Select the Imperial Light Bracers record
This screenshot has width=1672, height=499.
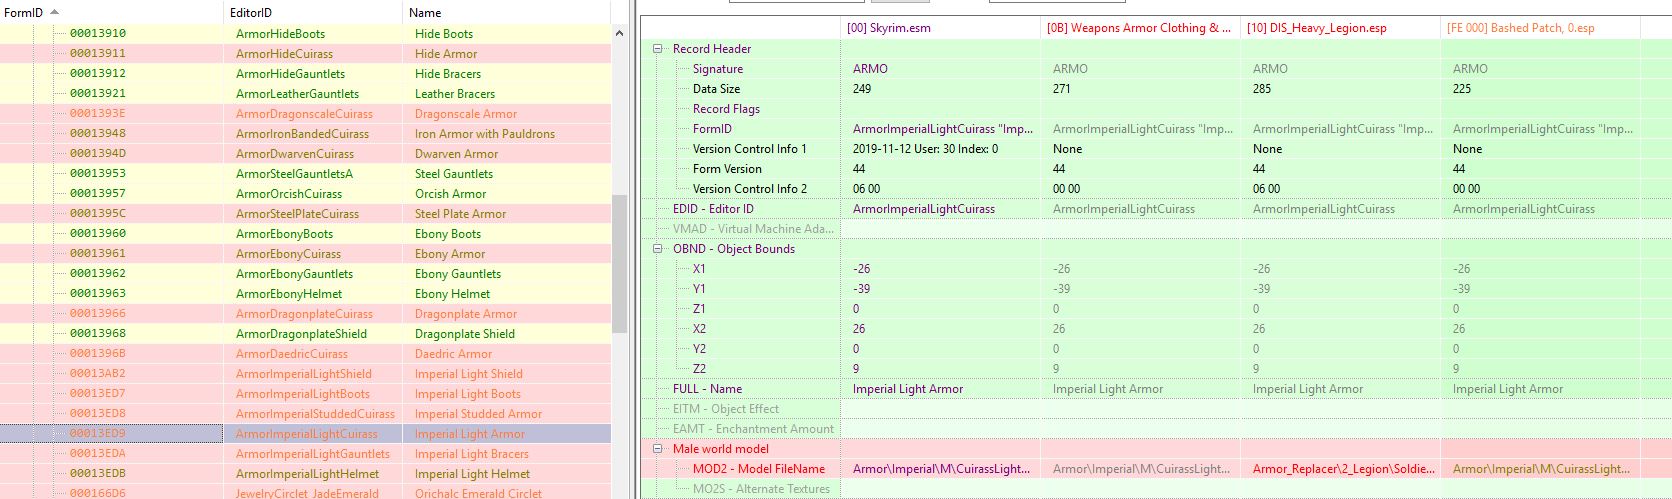tap(305, 453)
